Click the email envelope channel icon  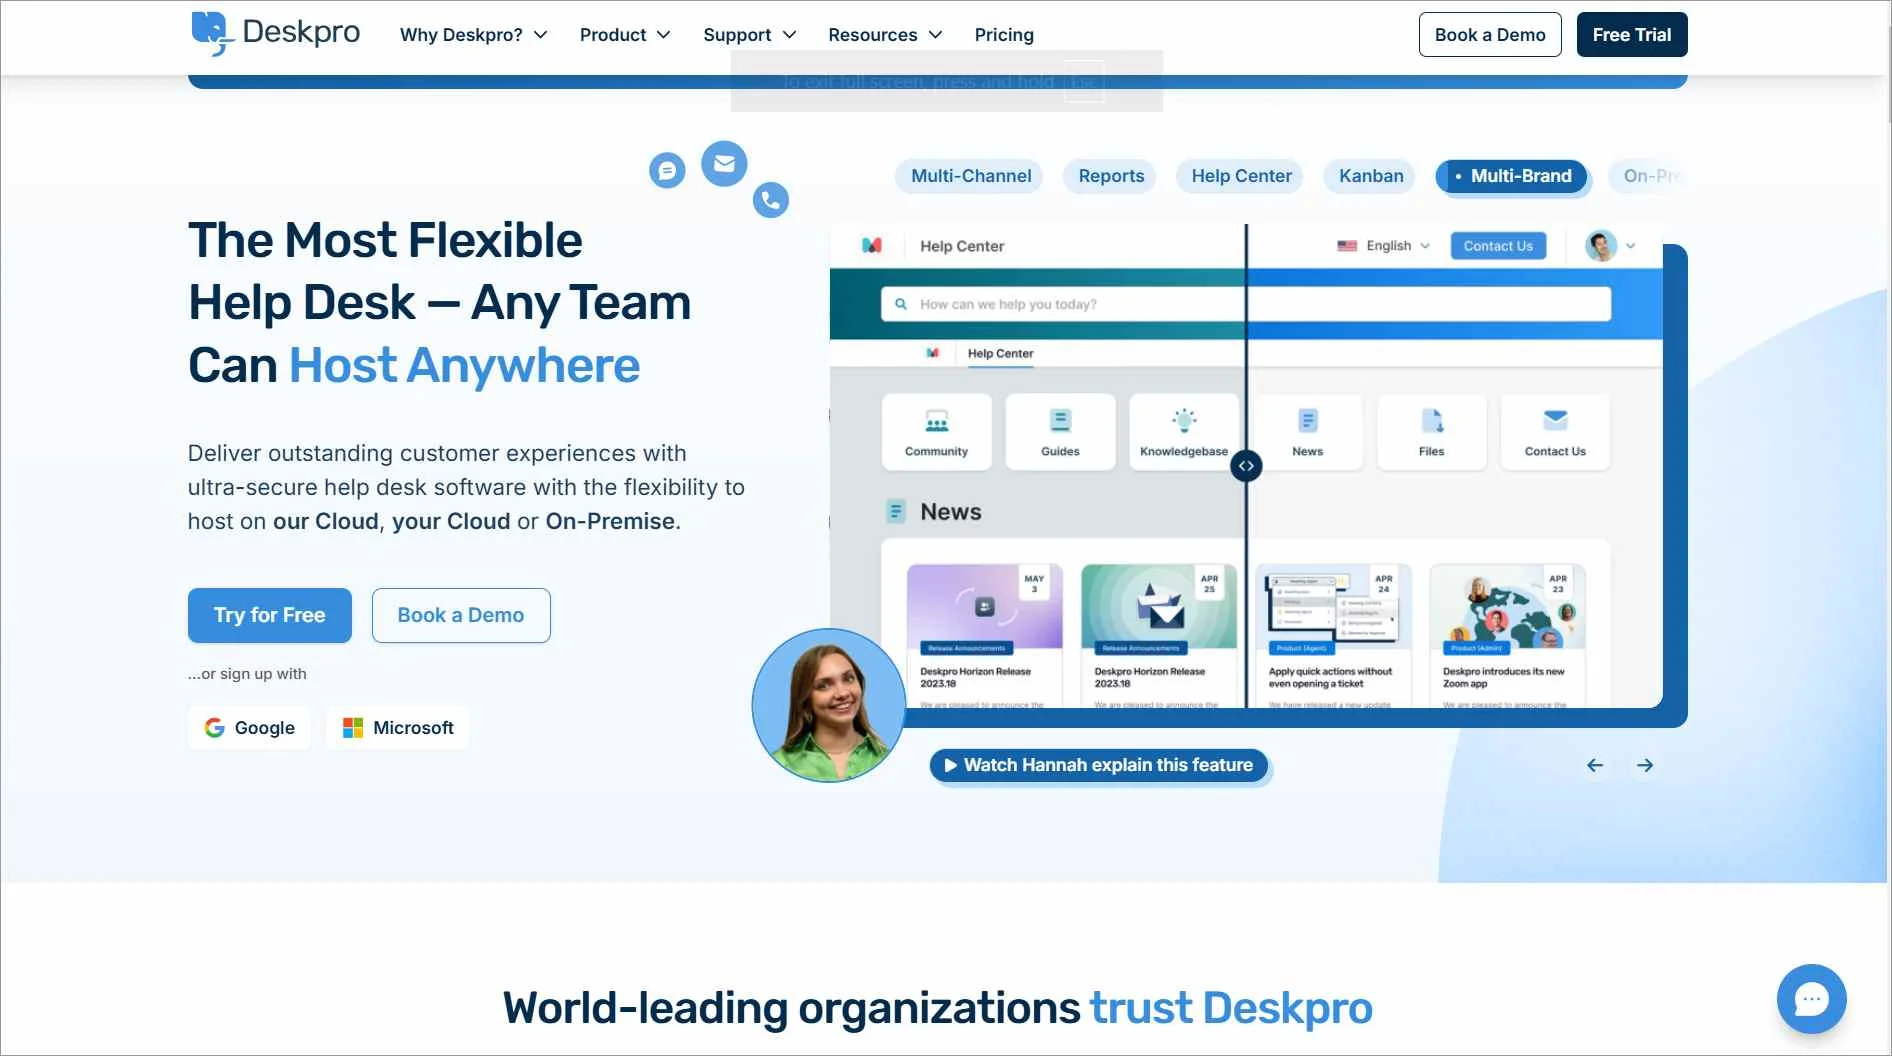pyautogui.click(x=724, y=164)
